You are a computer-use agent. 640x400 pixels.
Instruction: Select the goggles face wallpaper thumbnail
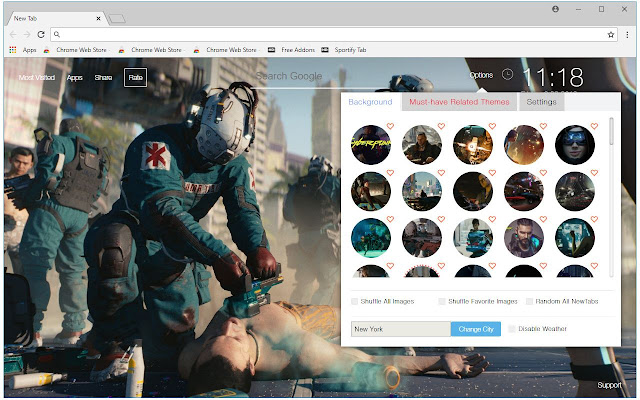point(575,145)
